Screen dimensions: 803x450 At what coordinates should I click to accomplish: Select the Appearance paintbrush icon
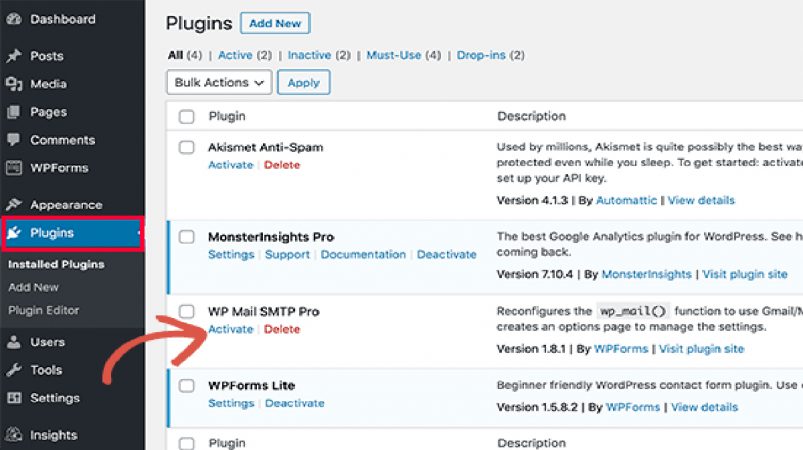[x=14, y=205]
